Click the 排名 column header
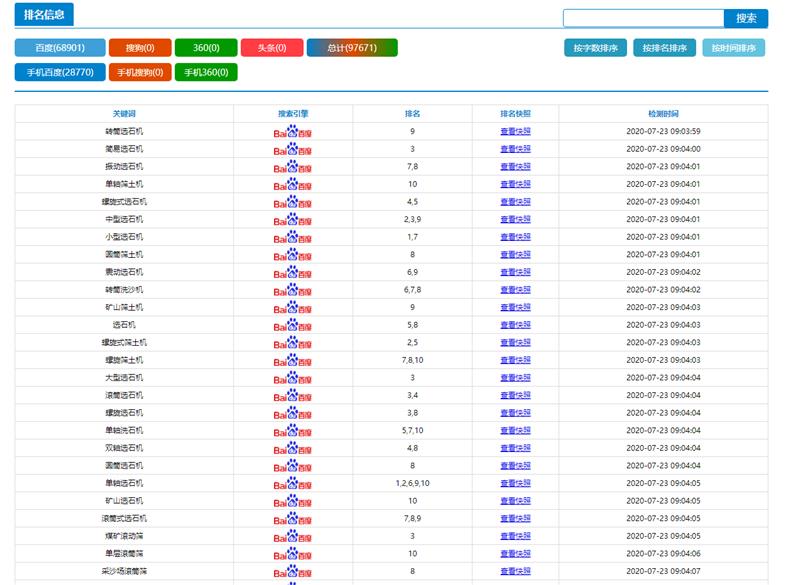 (x=412, y=114)
